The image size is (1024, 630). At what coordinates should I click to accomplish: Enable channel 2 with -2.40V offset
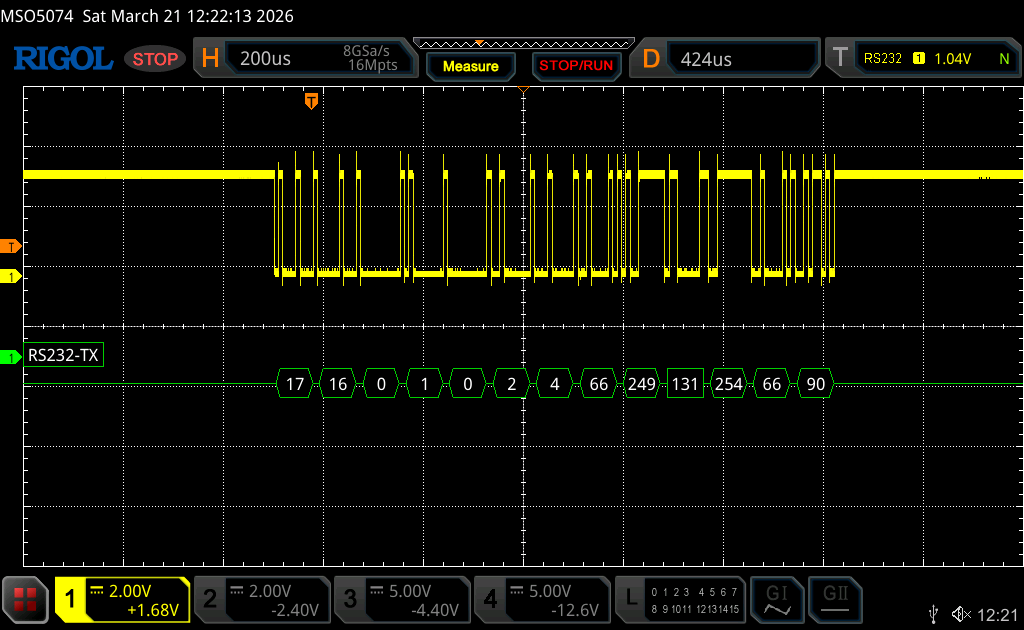coord(261,599)
